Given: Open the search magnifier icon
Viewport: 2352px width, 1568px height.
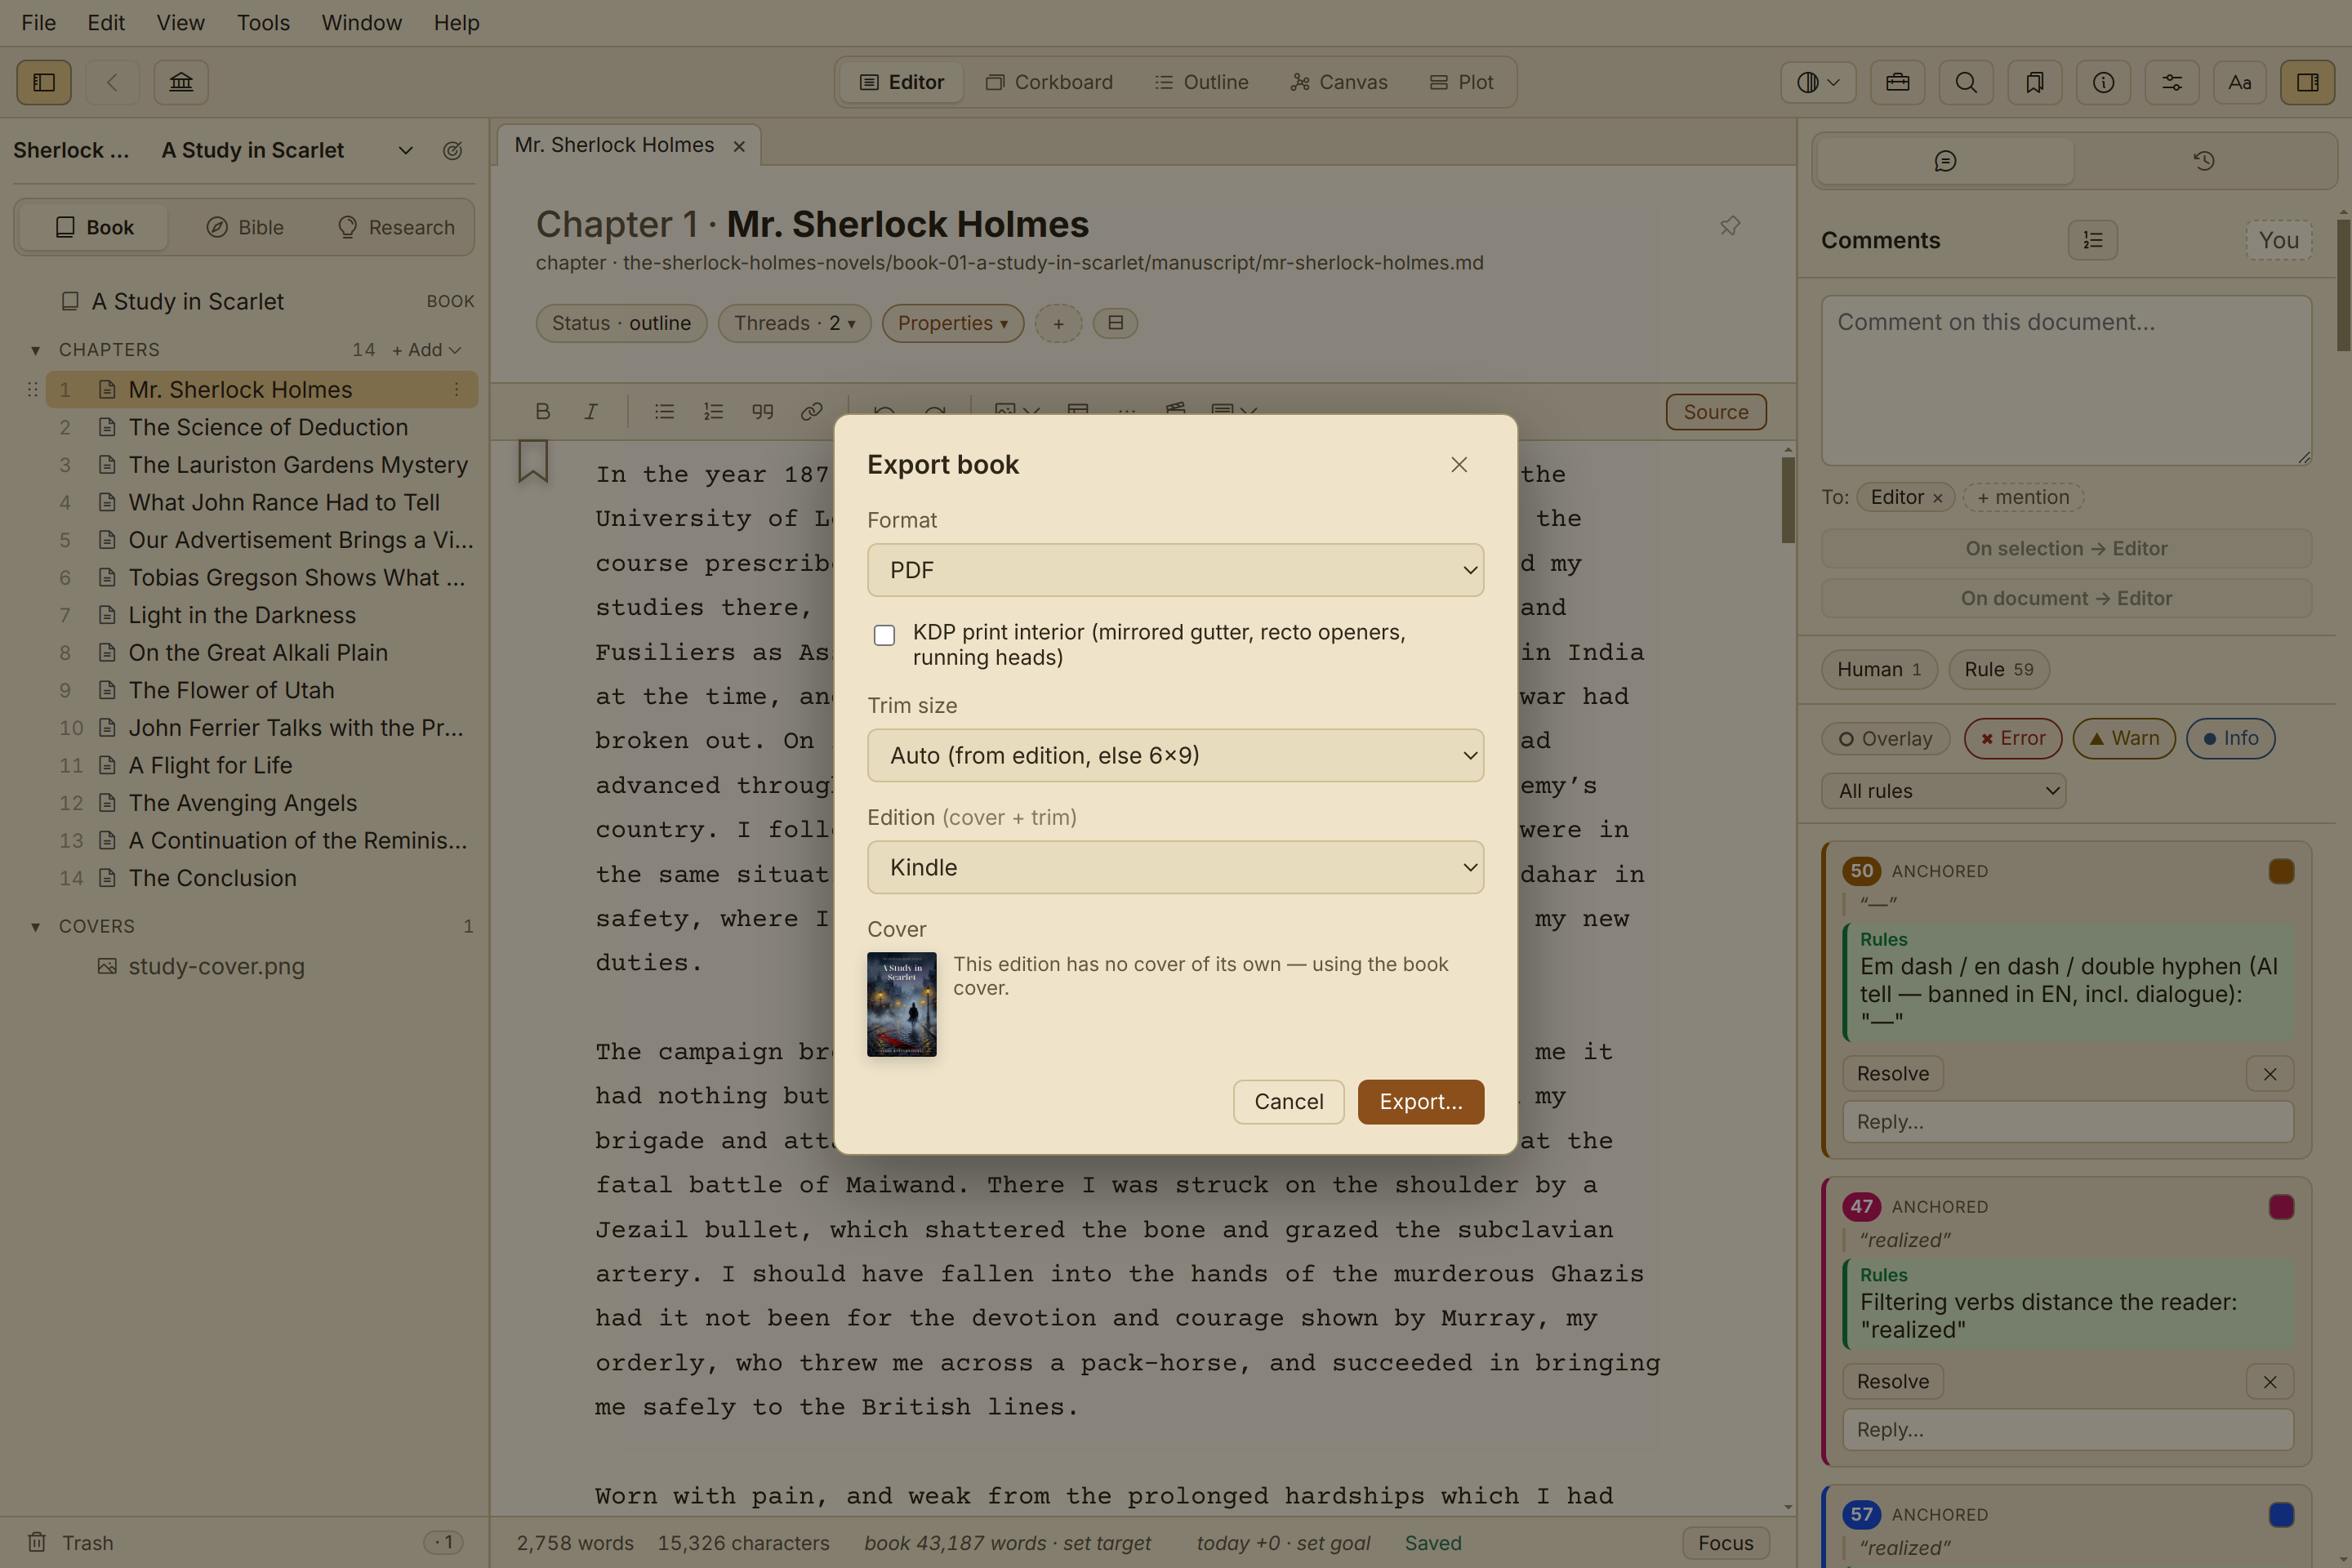Looking at the screenshot, I should (x=1966, y=82).
